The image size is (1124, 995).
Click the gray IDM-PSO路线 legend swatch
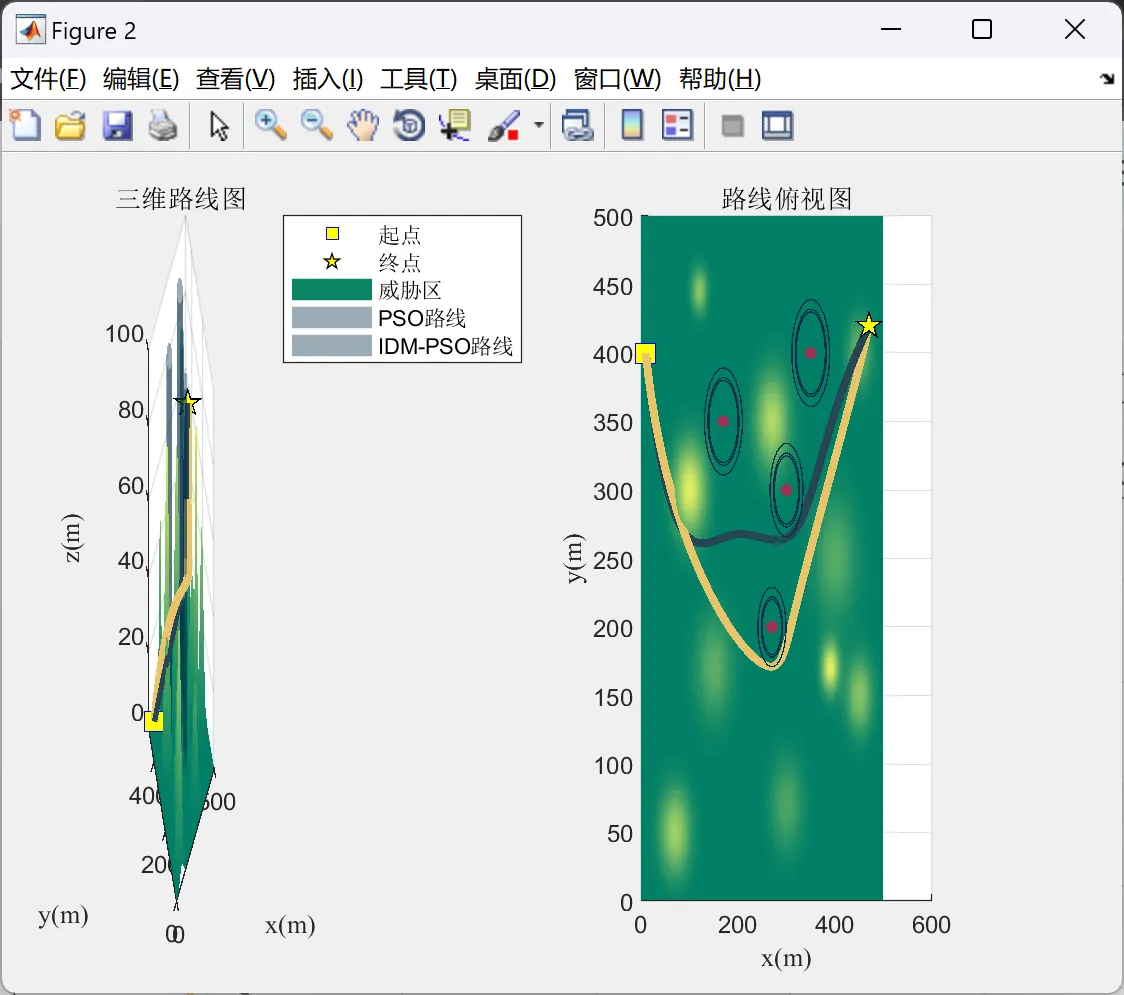click(x=332, y=346)
